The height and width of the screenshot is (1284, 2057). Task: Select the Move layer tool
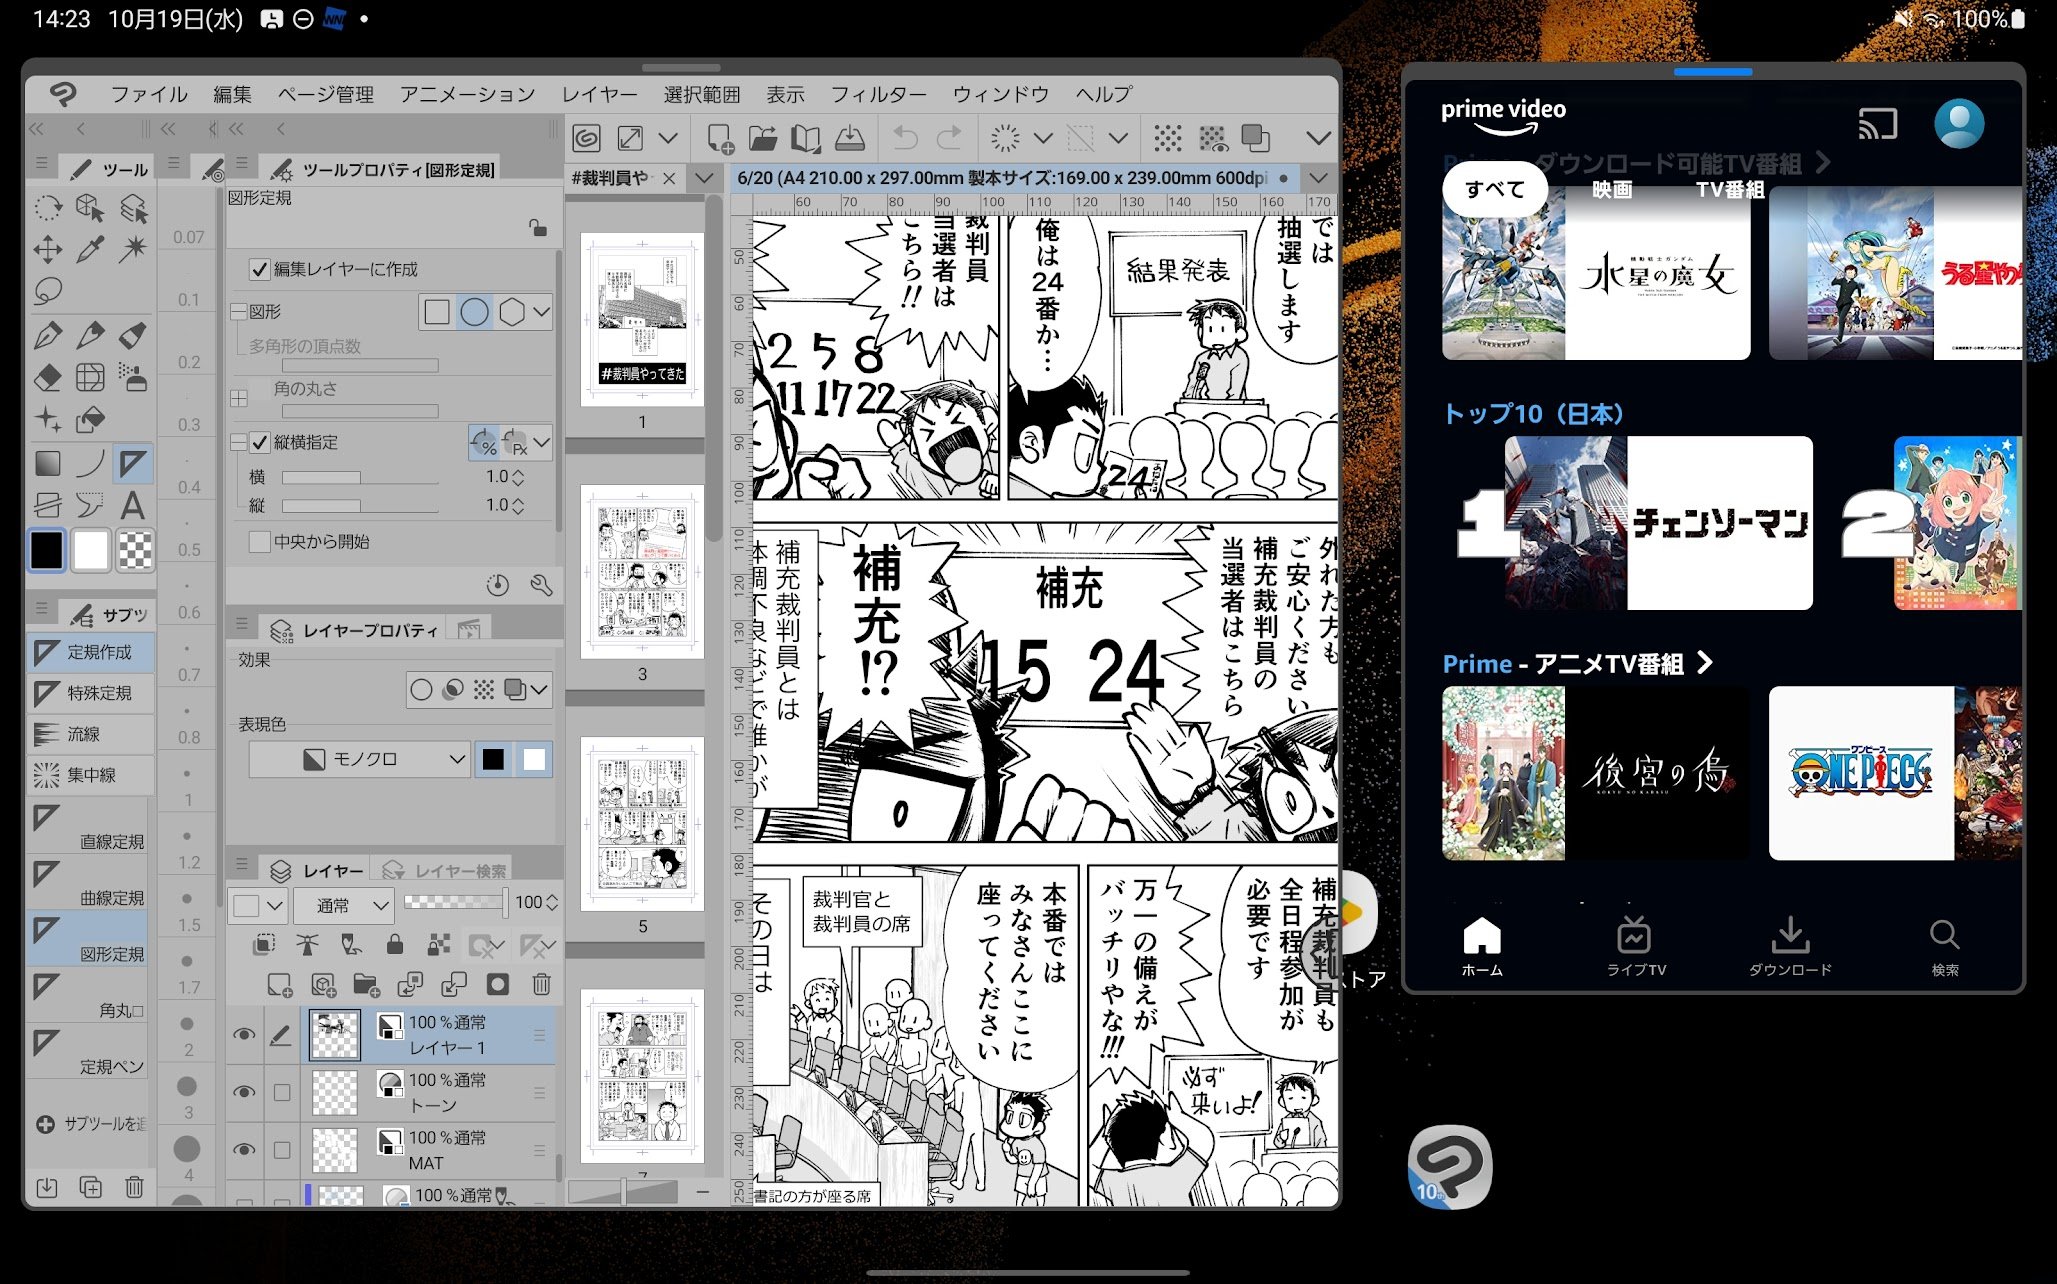click(47, 249)
